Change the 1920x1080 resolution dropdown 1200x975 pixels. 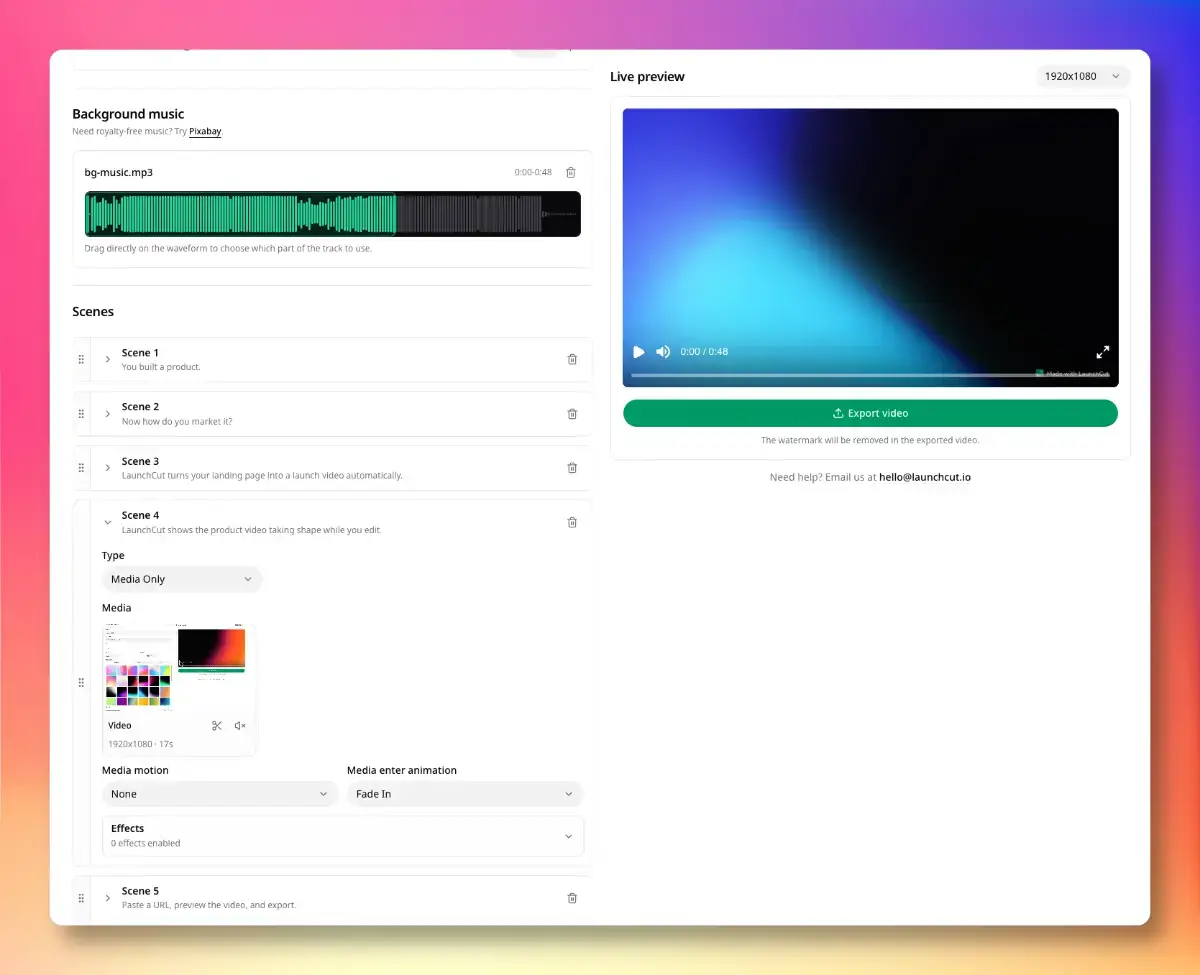(x=1083, y=76)
